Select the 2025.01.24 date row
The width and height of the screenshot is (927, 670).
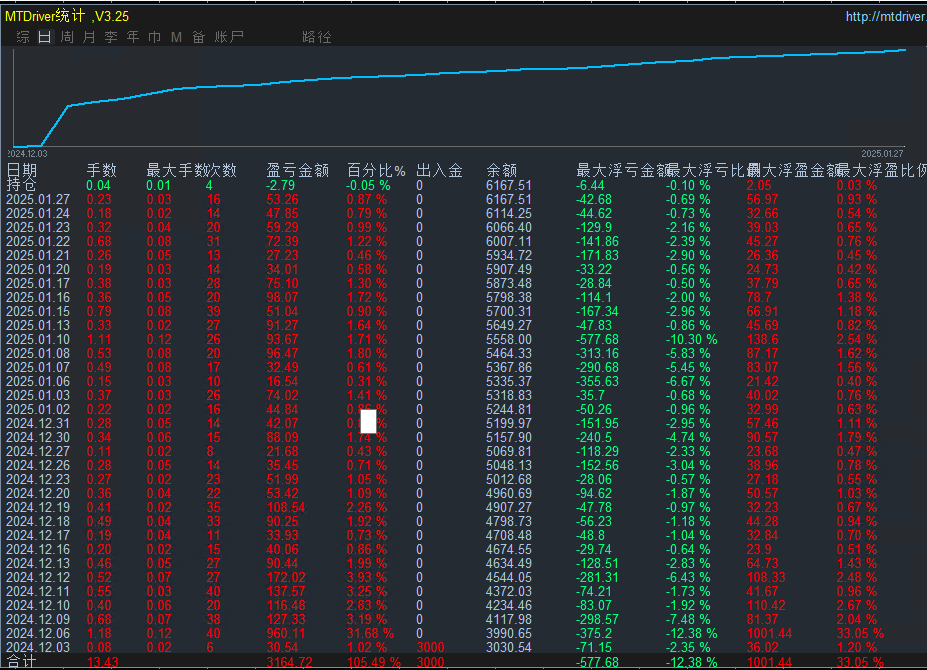pos(38,213)
